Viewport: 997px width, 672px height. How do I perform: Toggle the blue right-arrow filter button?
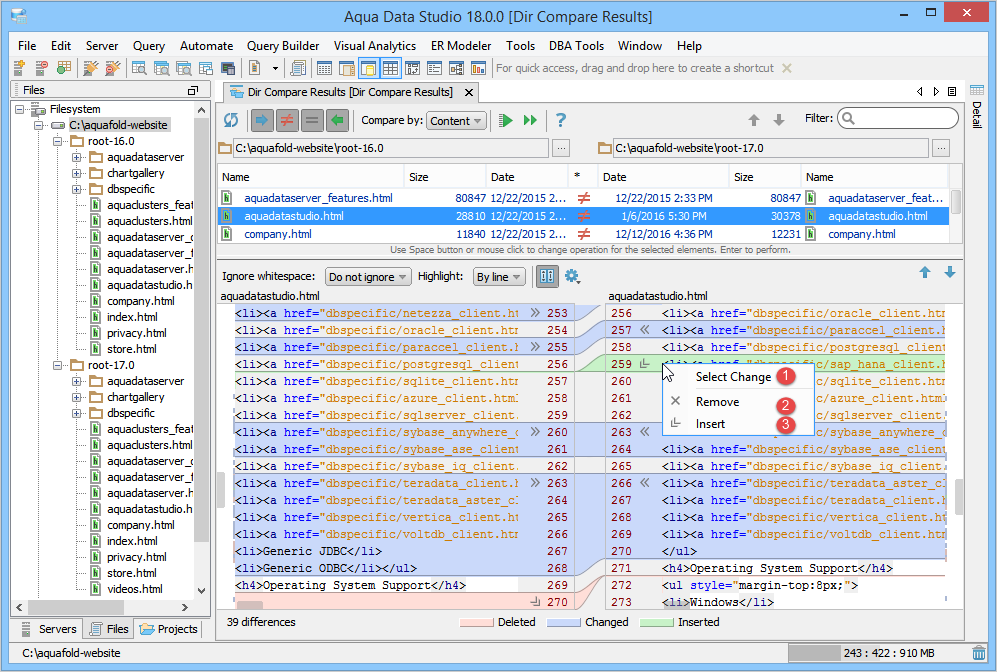click(262, 120)
